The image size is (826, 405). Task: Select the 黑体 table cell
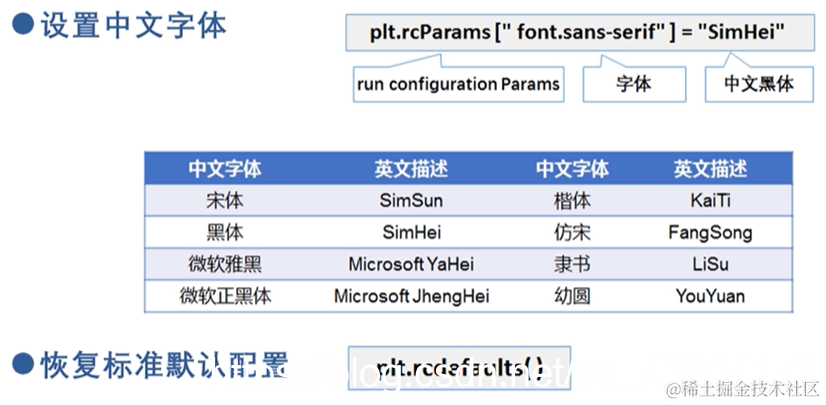225,232
